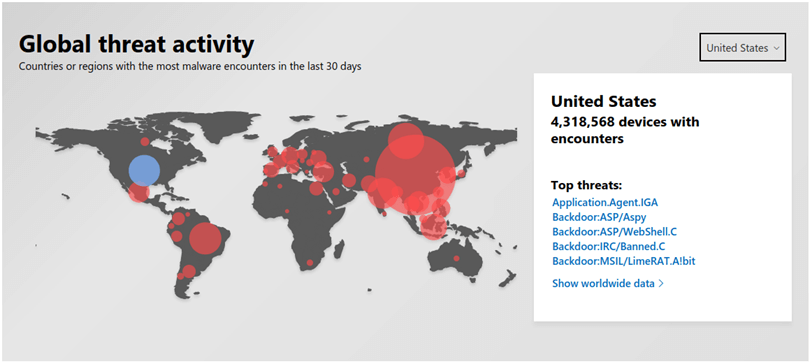This screenshot has height=364, width=812.
Task: Open the Backdoor:MSIL/LimeRAT.A!bit threat link
Action: tap(624, 261)
